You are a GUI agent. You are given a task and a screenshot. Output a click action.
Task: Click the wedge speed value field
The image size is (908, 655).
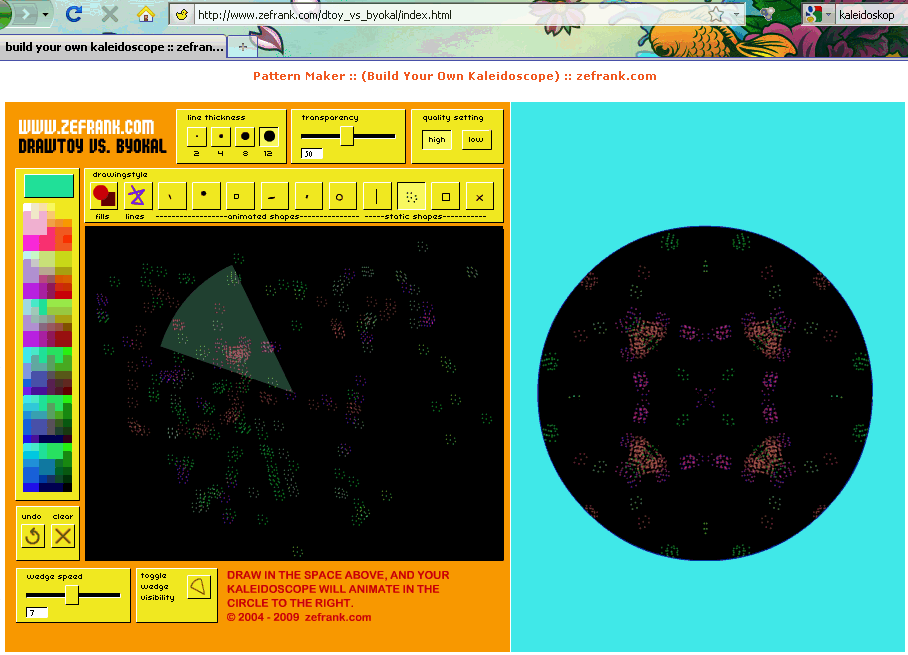(x=37, y=612)
